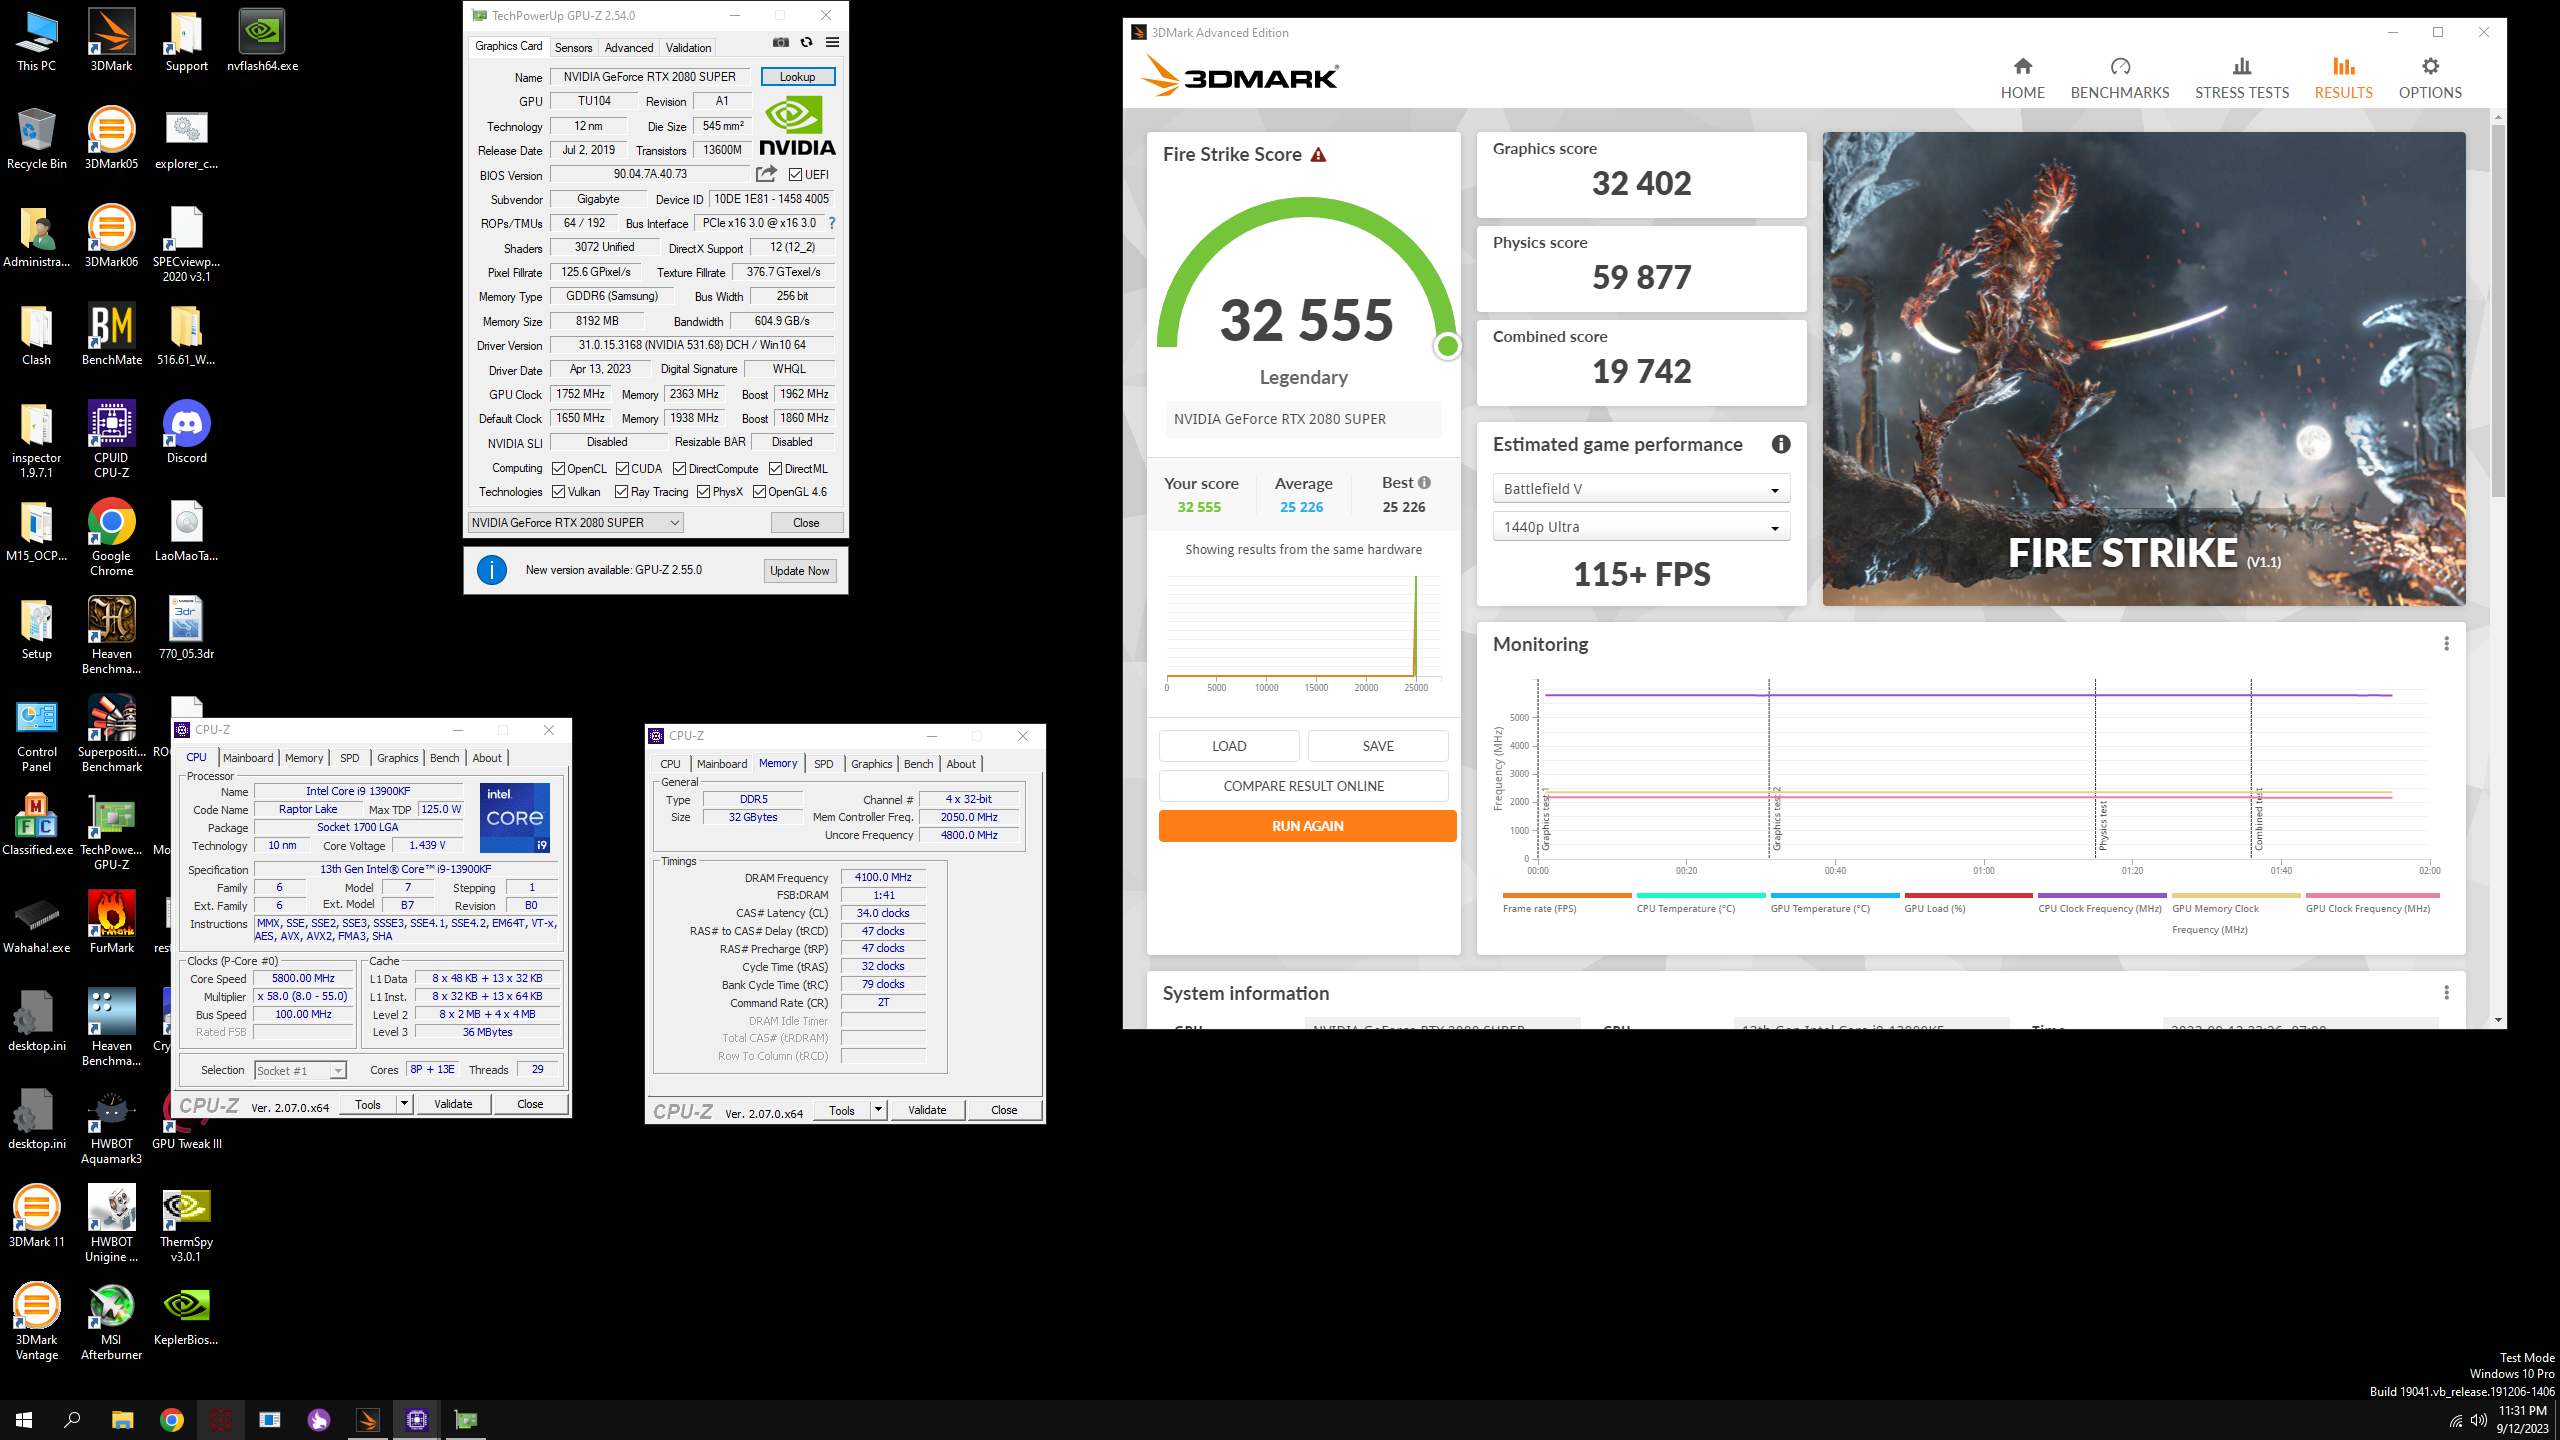Toggle the OpenGL 4.6 checkbox
This screenshot has height=1440, width=2560.
coord(760,492)
